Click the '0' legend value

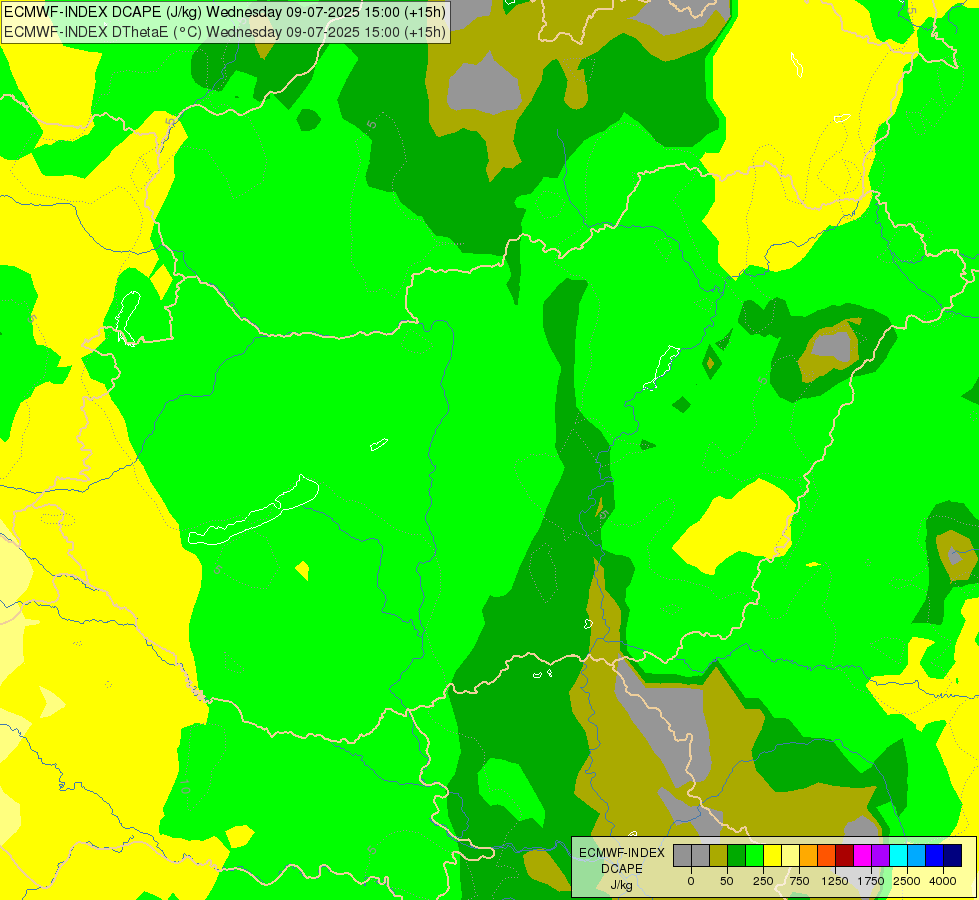click(x=691, y=881)
